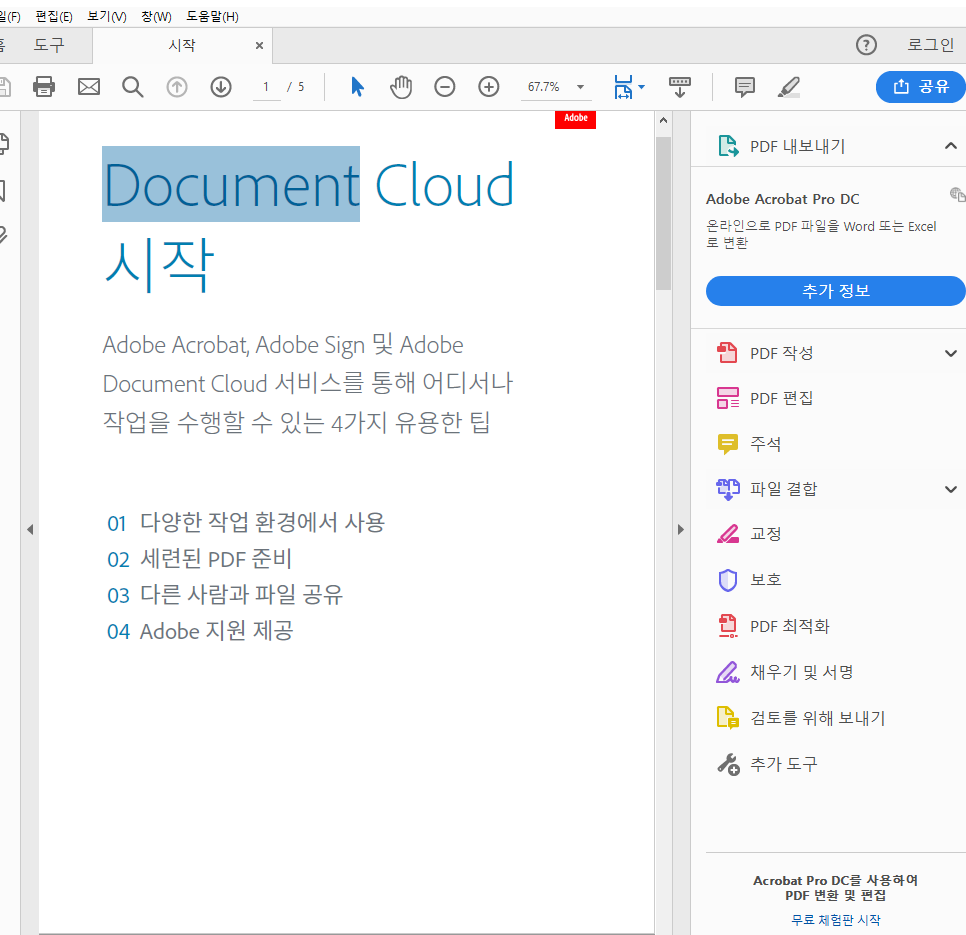Open fit page options dropdown arrow
The width and height of the screenshot is (966, 935).
[641, 87]
